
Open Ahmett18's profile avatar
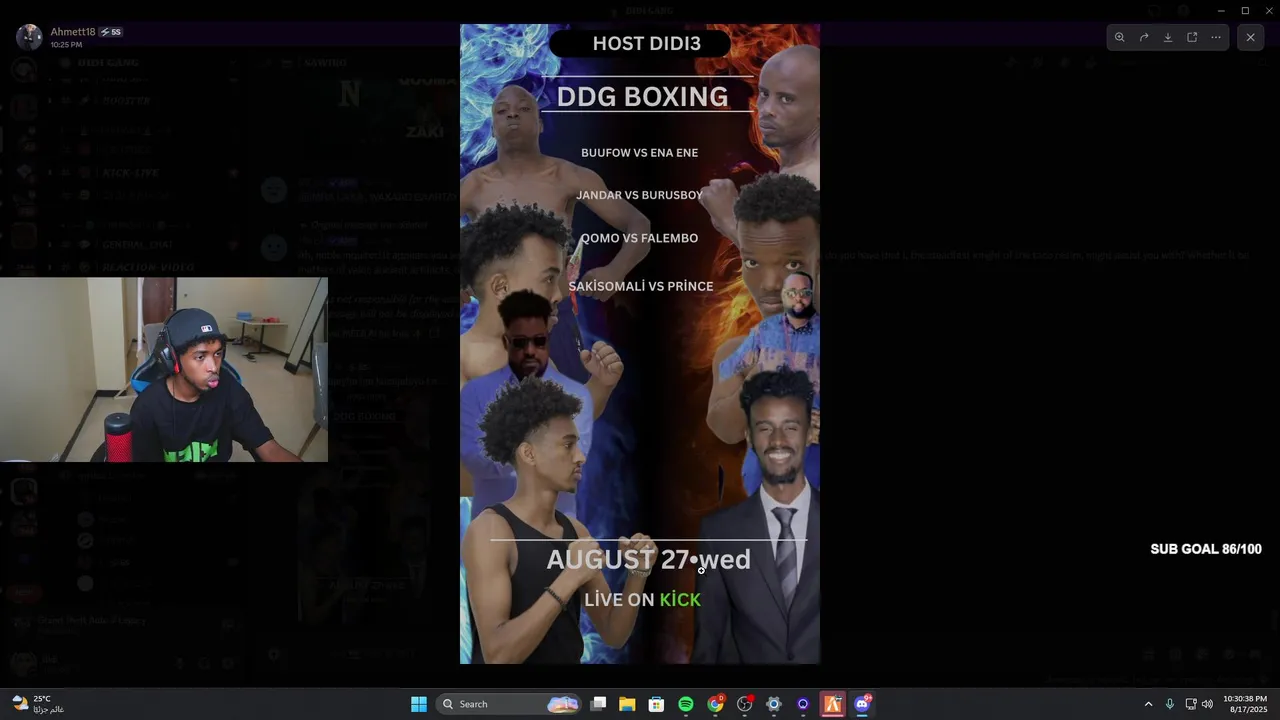coord(29,38)
